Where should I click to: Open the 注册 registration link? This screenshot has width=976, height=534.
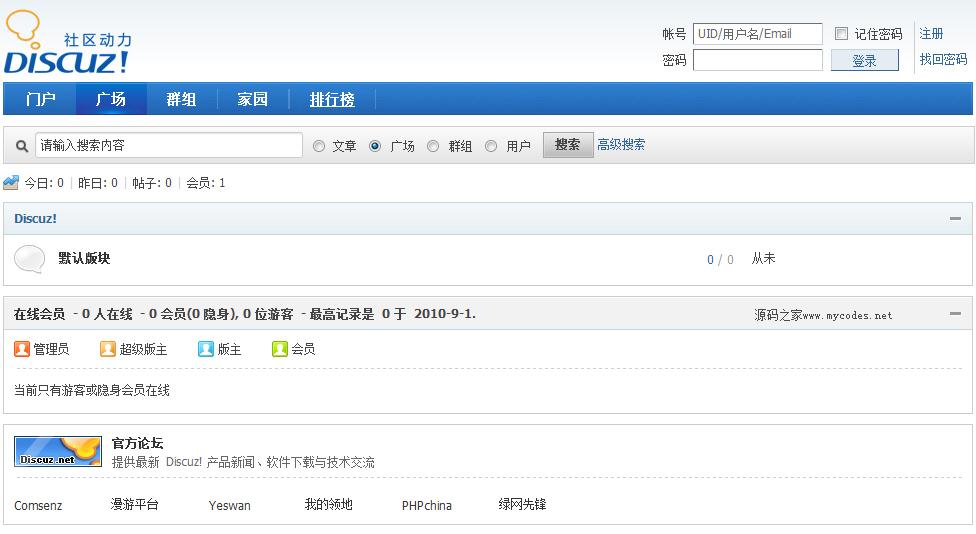point(931,34)
